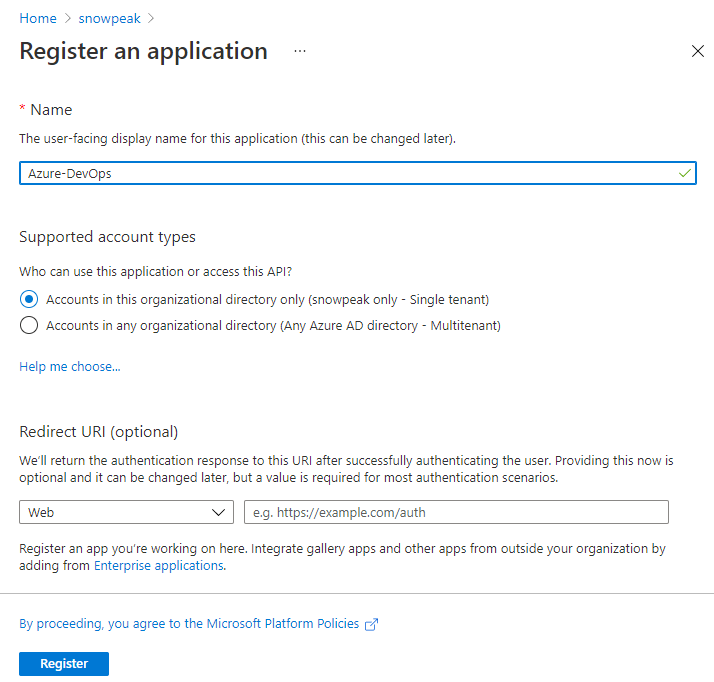Screen dimensions: 714x682
Task: Select Single tenant account type radio
Action: tap(29, 300)
